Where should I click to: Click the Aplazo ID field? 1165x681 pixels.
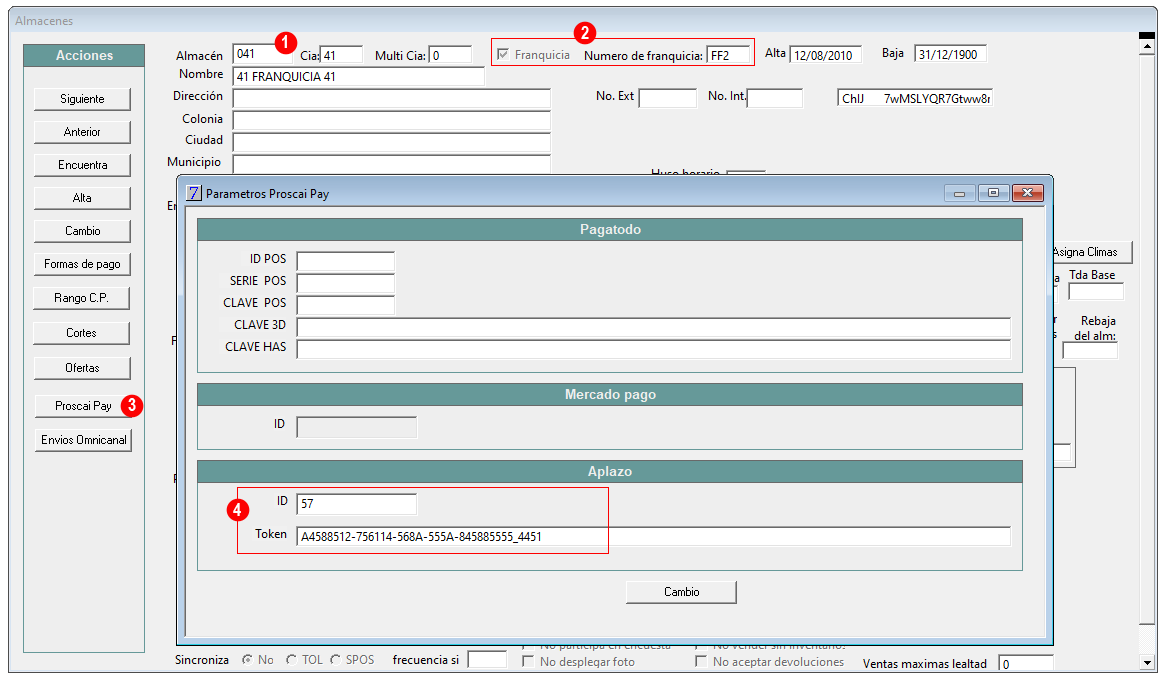click(357, 504)
